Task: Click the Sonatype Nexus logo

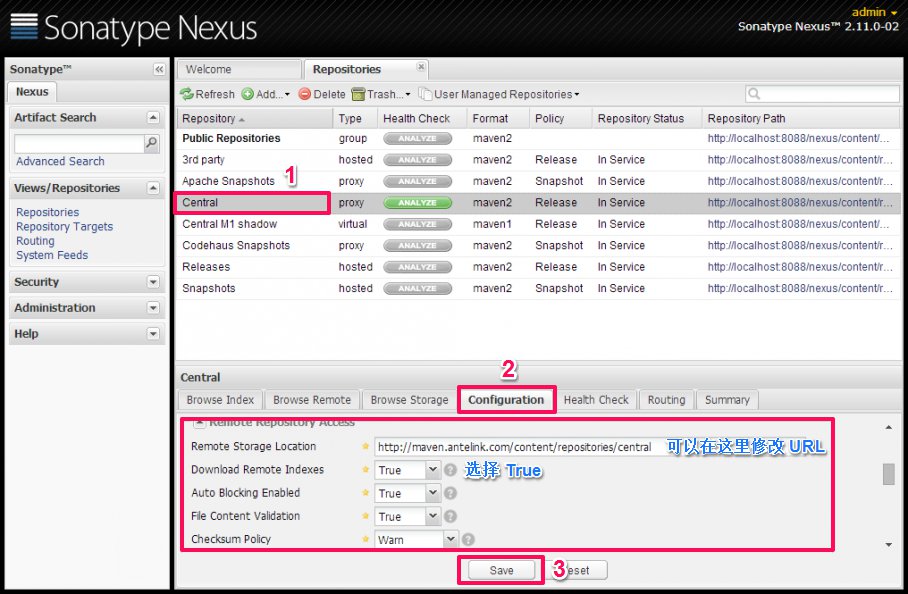Action: click(134, 27)
